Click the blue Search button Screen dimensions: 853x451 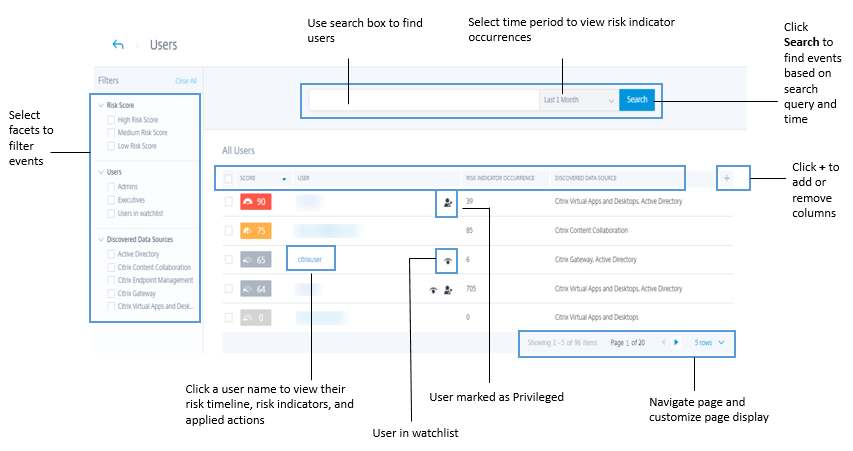(637, 100)
